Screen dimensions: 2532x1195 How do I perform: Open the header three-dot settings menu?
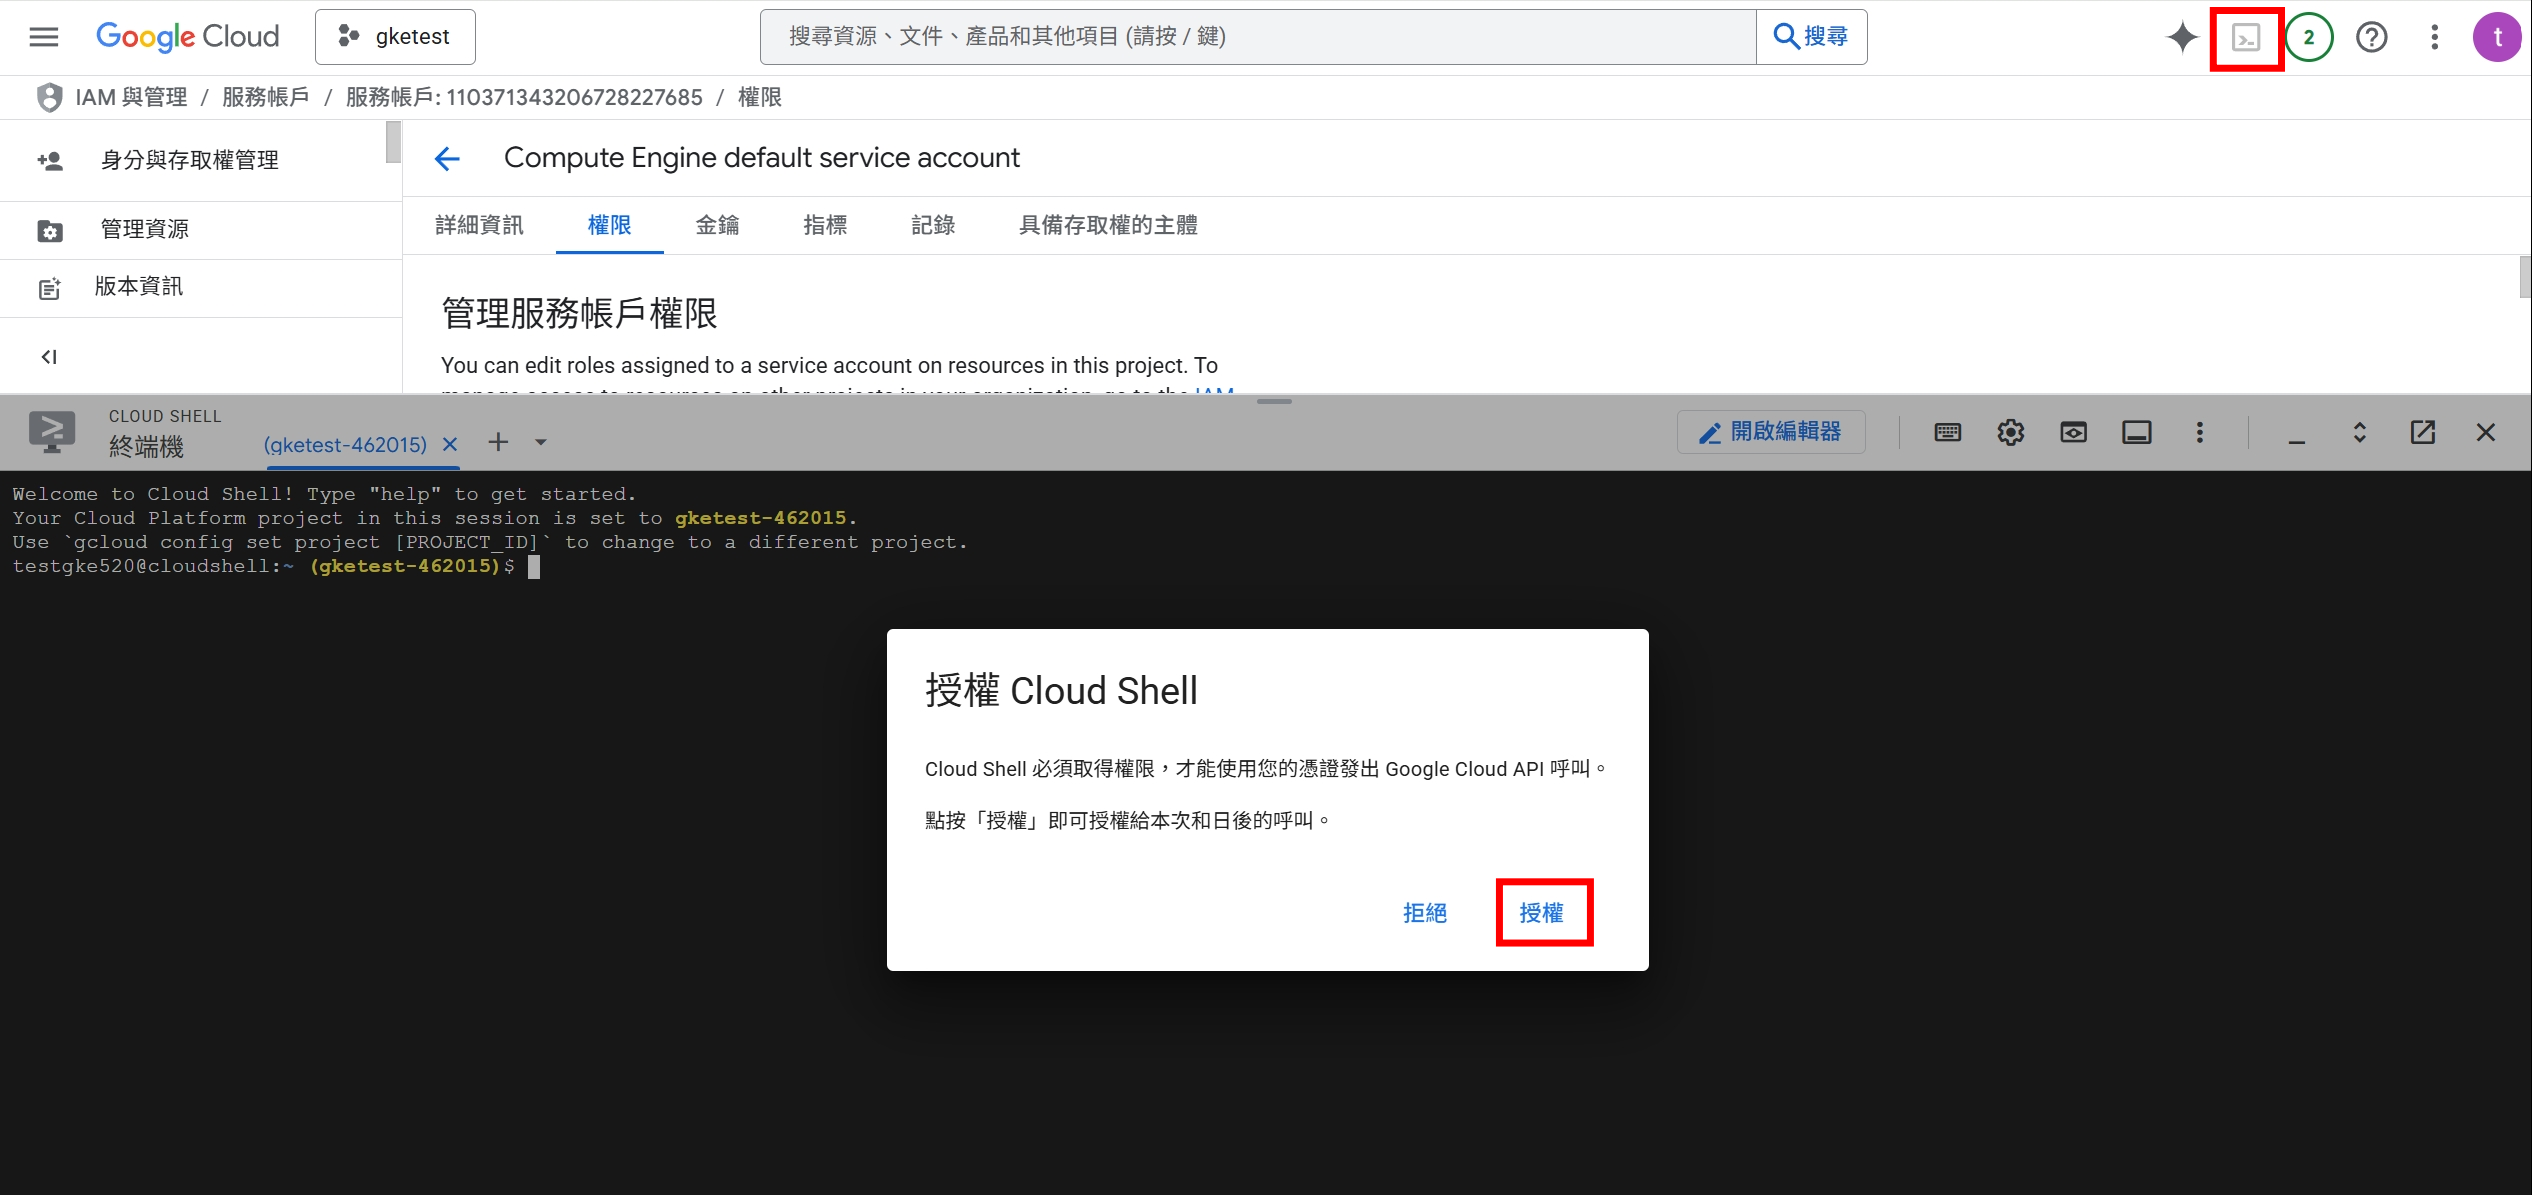pyautogui.click(x=2434, y=37)
